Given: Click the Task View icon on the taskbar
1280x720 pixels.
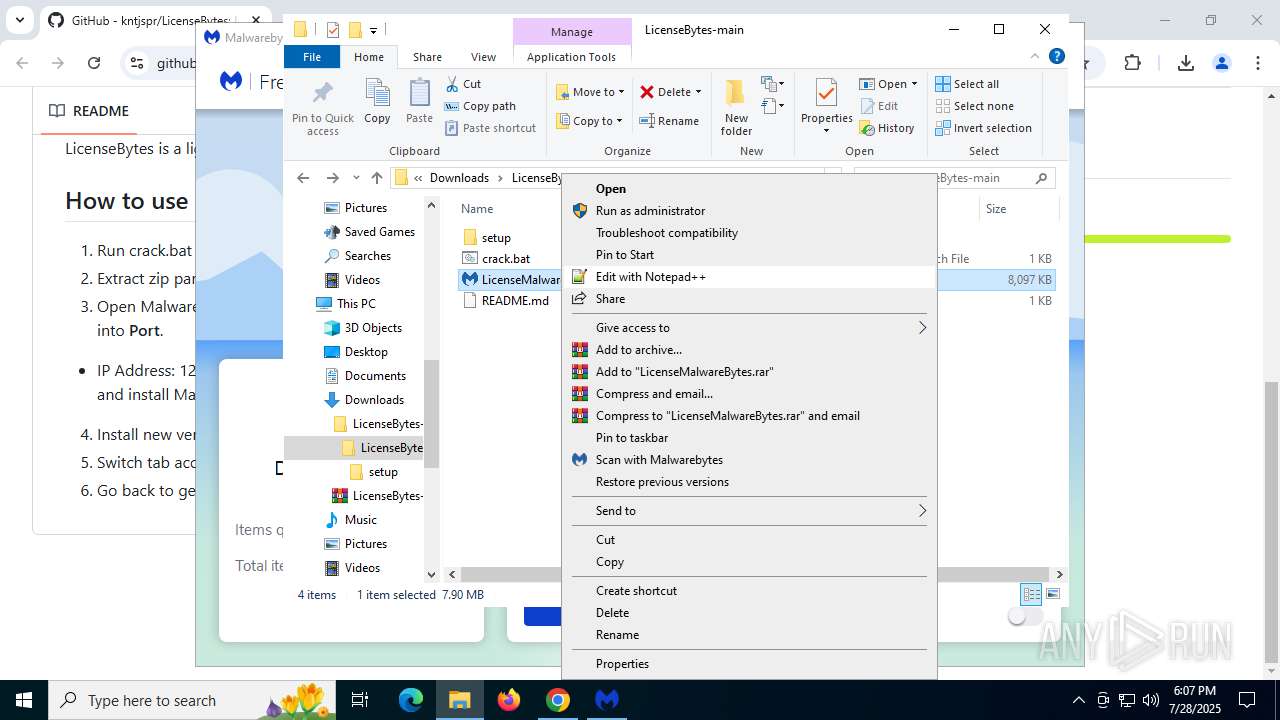Looking at the screenshot, I should click(x=360, y=700).
